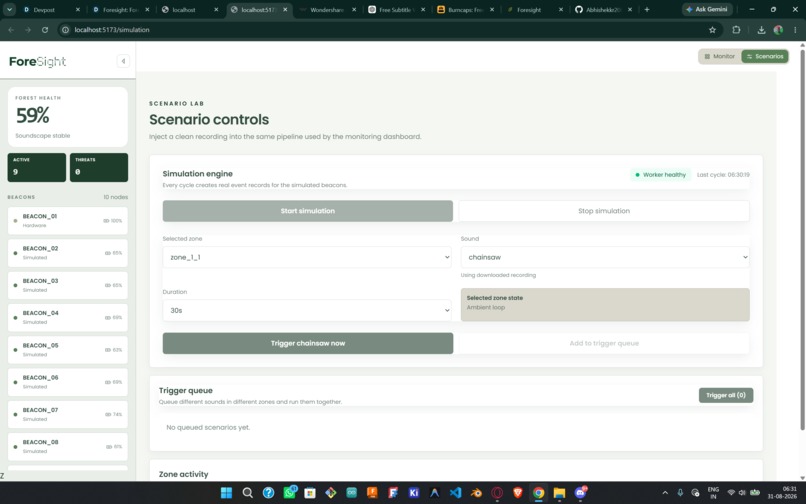Switch to the Devpost browser tab
The image size is (806, 504).
pos(50,10)
